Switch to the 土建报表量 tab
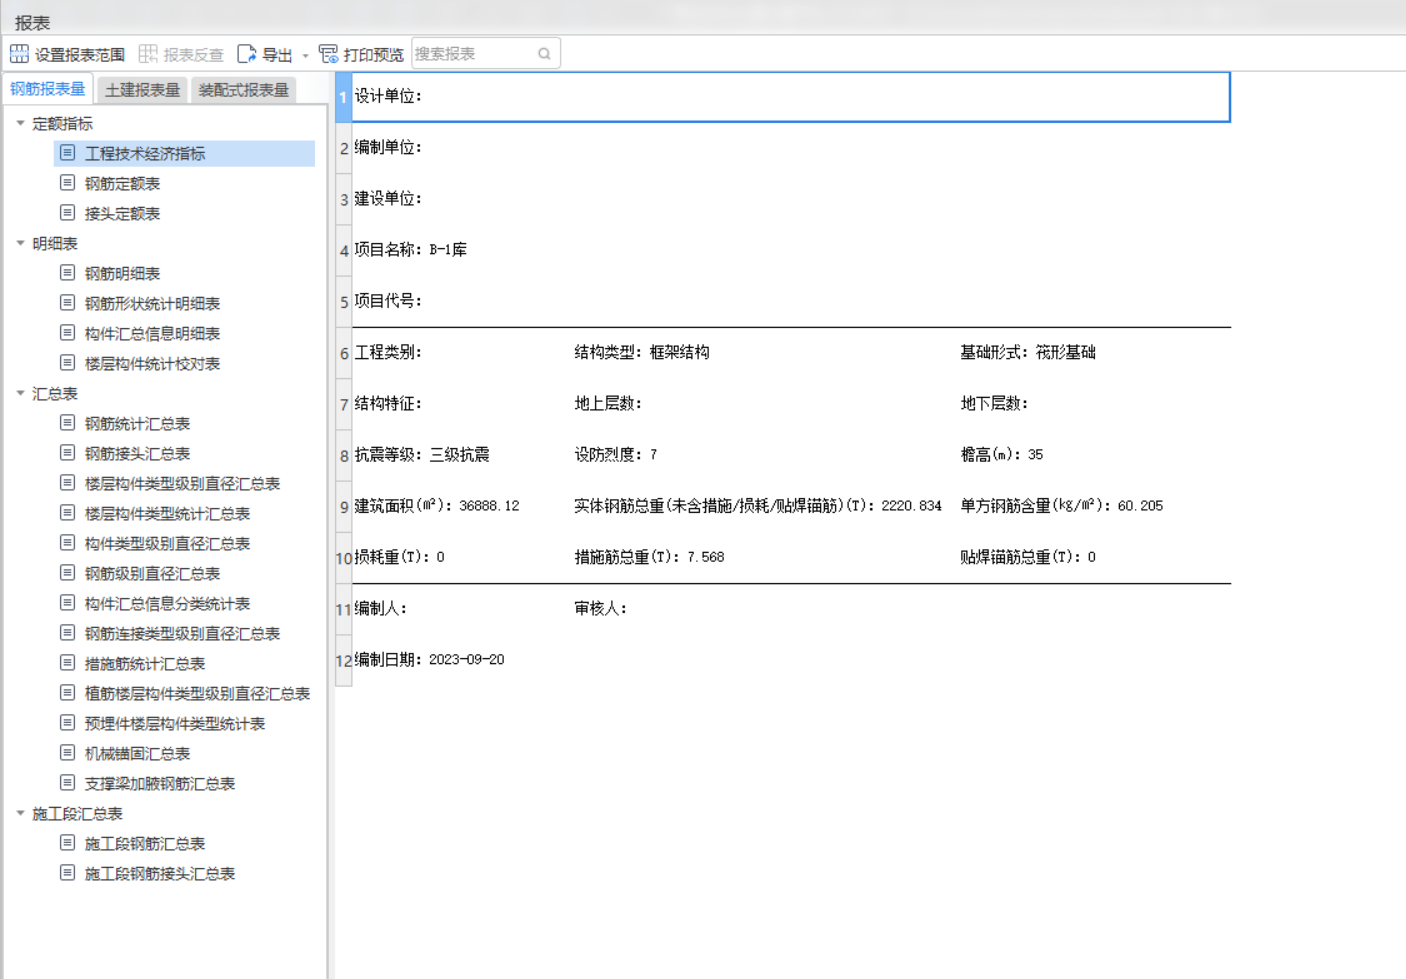Viewport: 1406px width, 979px height. click(143, 90)
